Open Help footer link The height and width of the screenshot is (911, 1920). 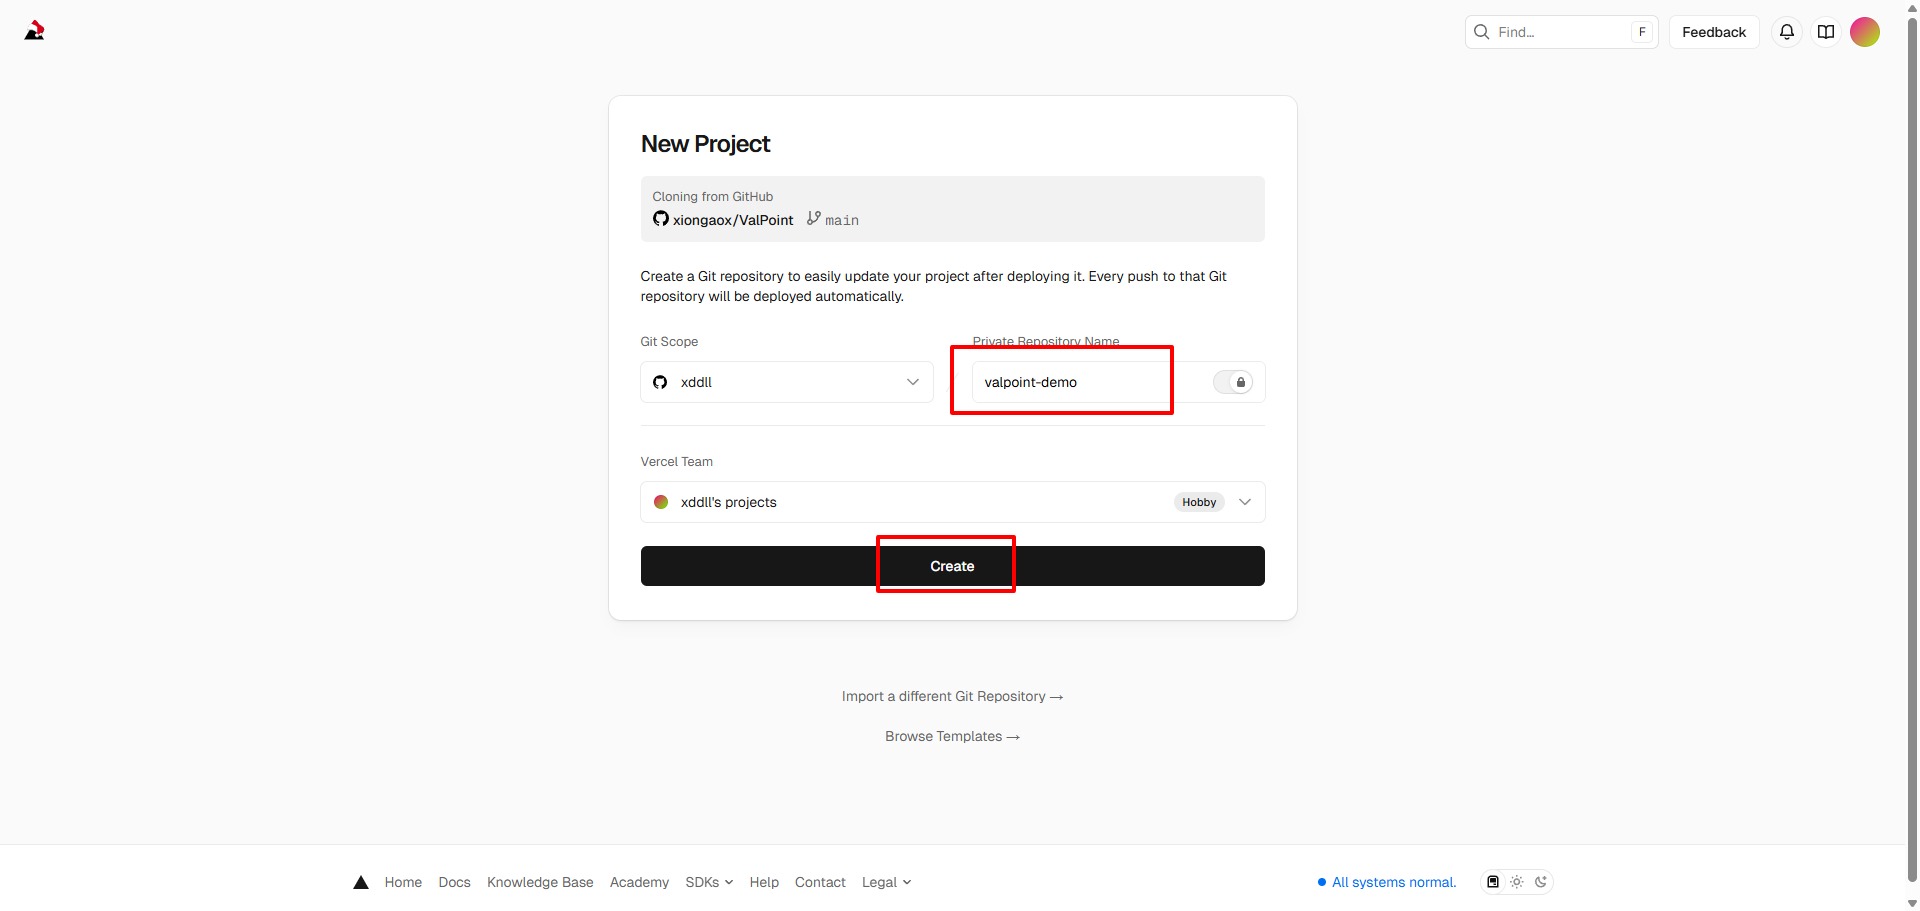764,882
